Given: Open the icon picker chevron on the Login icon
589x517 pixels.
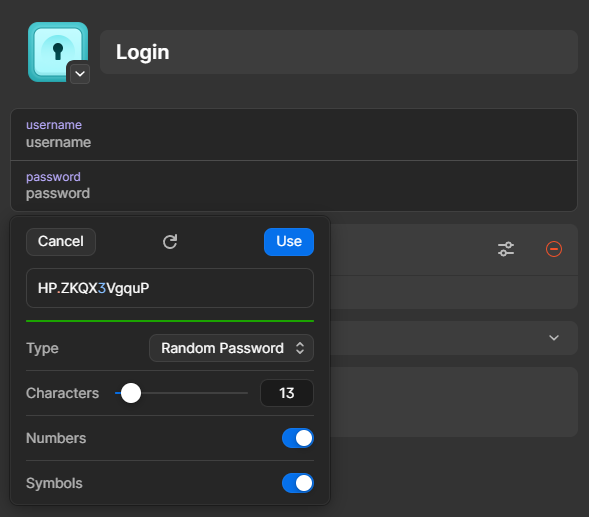Looking at the screenshot, I should point(80,74).
